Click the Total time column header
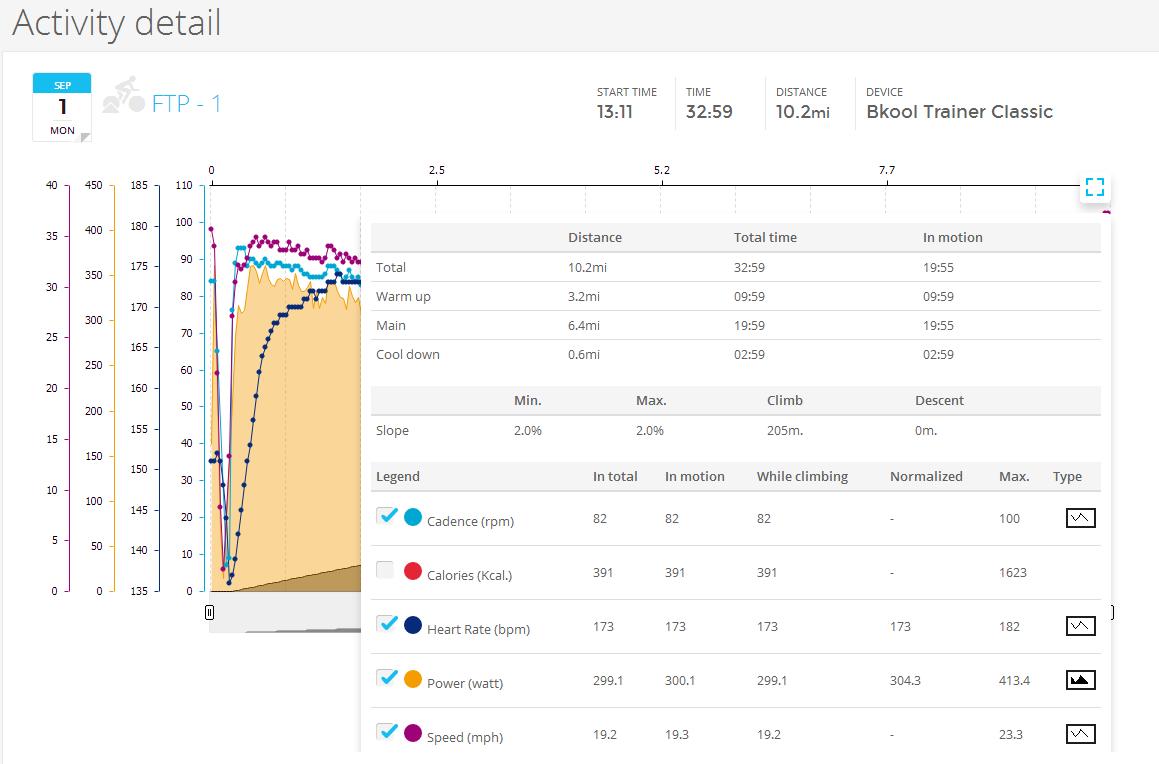The image size is (1159, 764). 765,237
